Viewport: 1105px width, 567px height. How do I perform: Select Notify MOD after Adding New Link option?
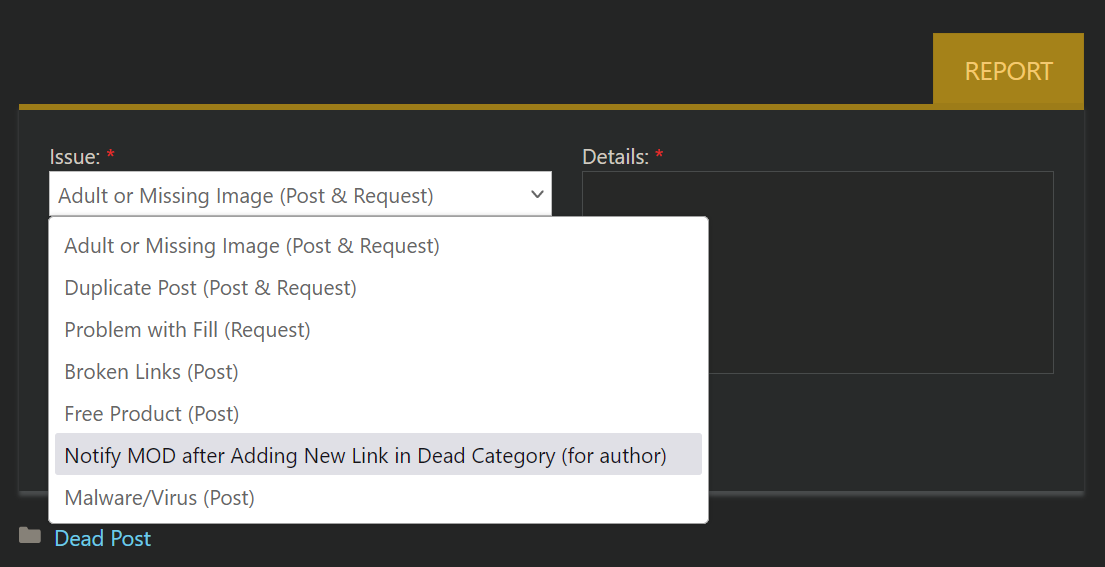point(378,455)
